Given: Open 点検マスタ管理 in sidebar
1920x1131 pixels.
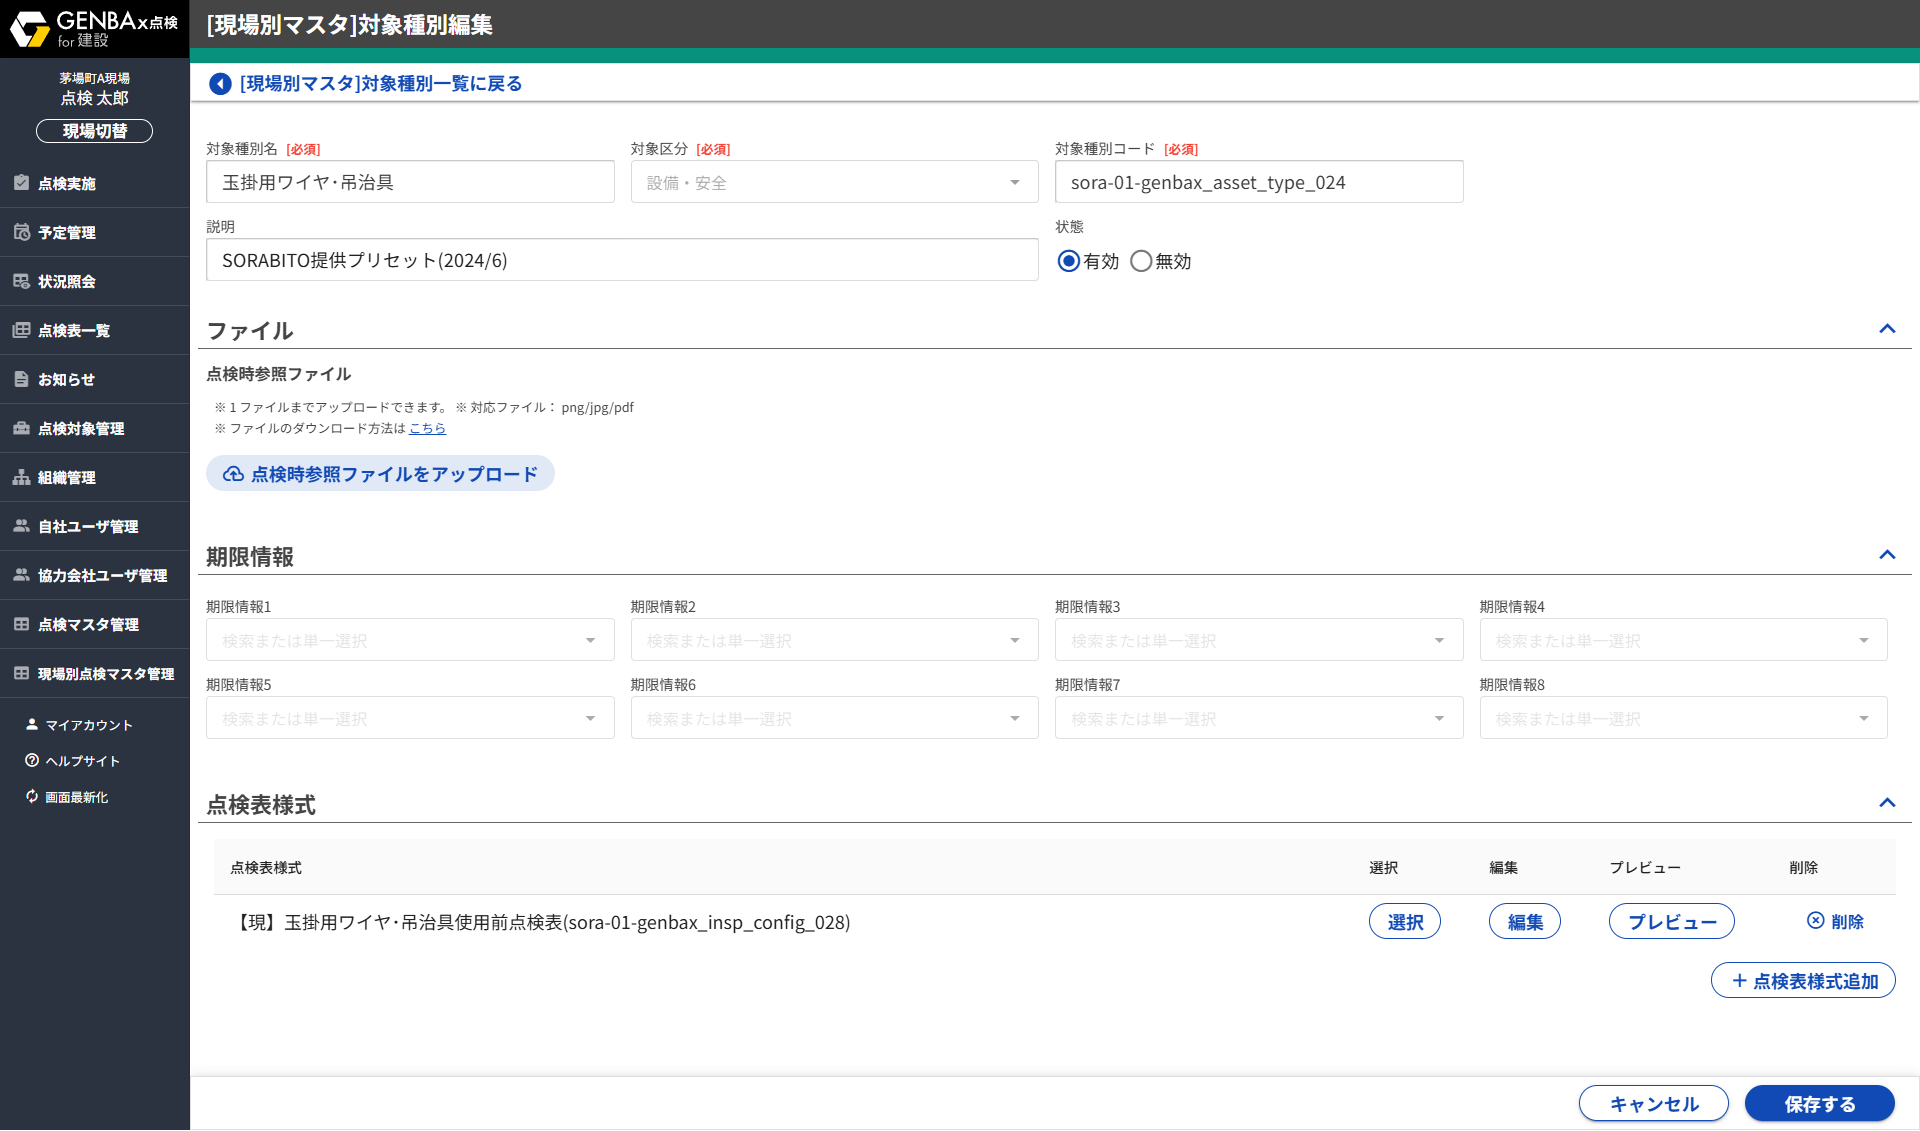Looking at the screenshot, I should (x=88, y=625).
